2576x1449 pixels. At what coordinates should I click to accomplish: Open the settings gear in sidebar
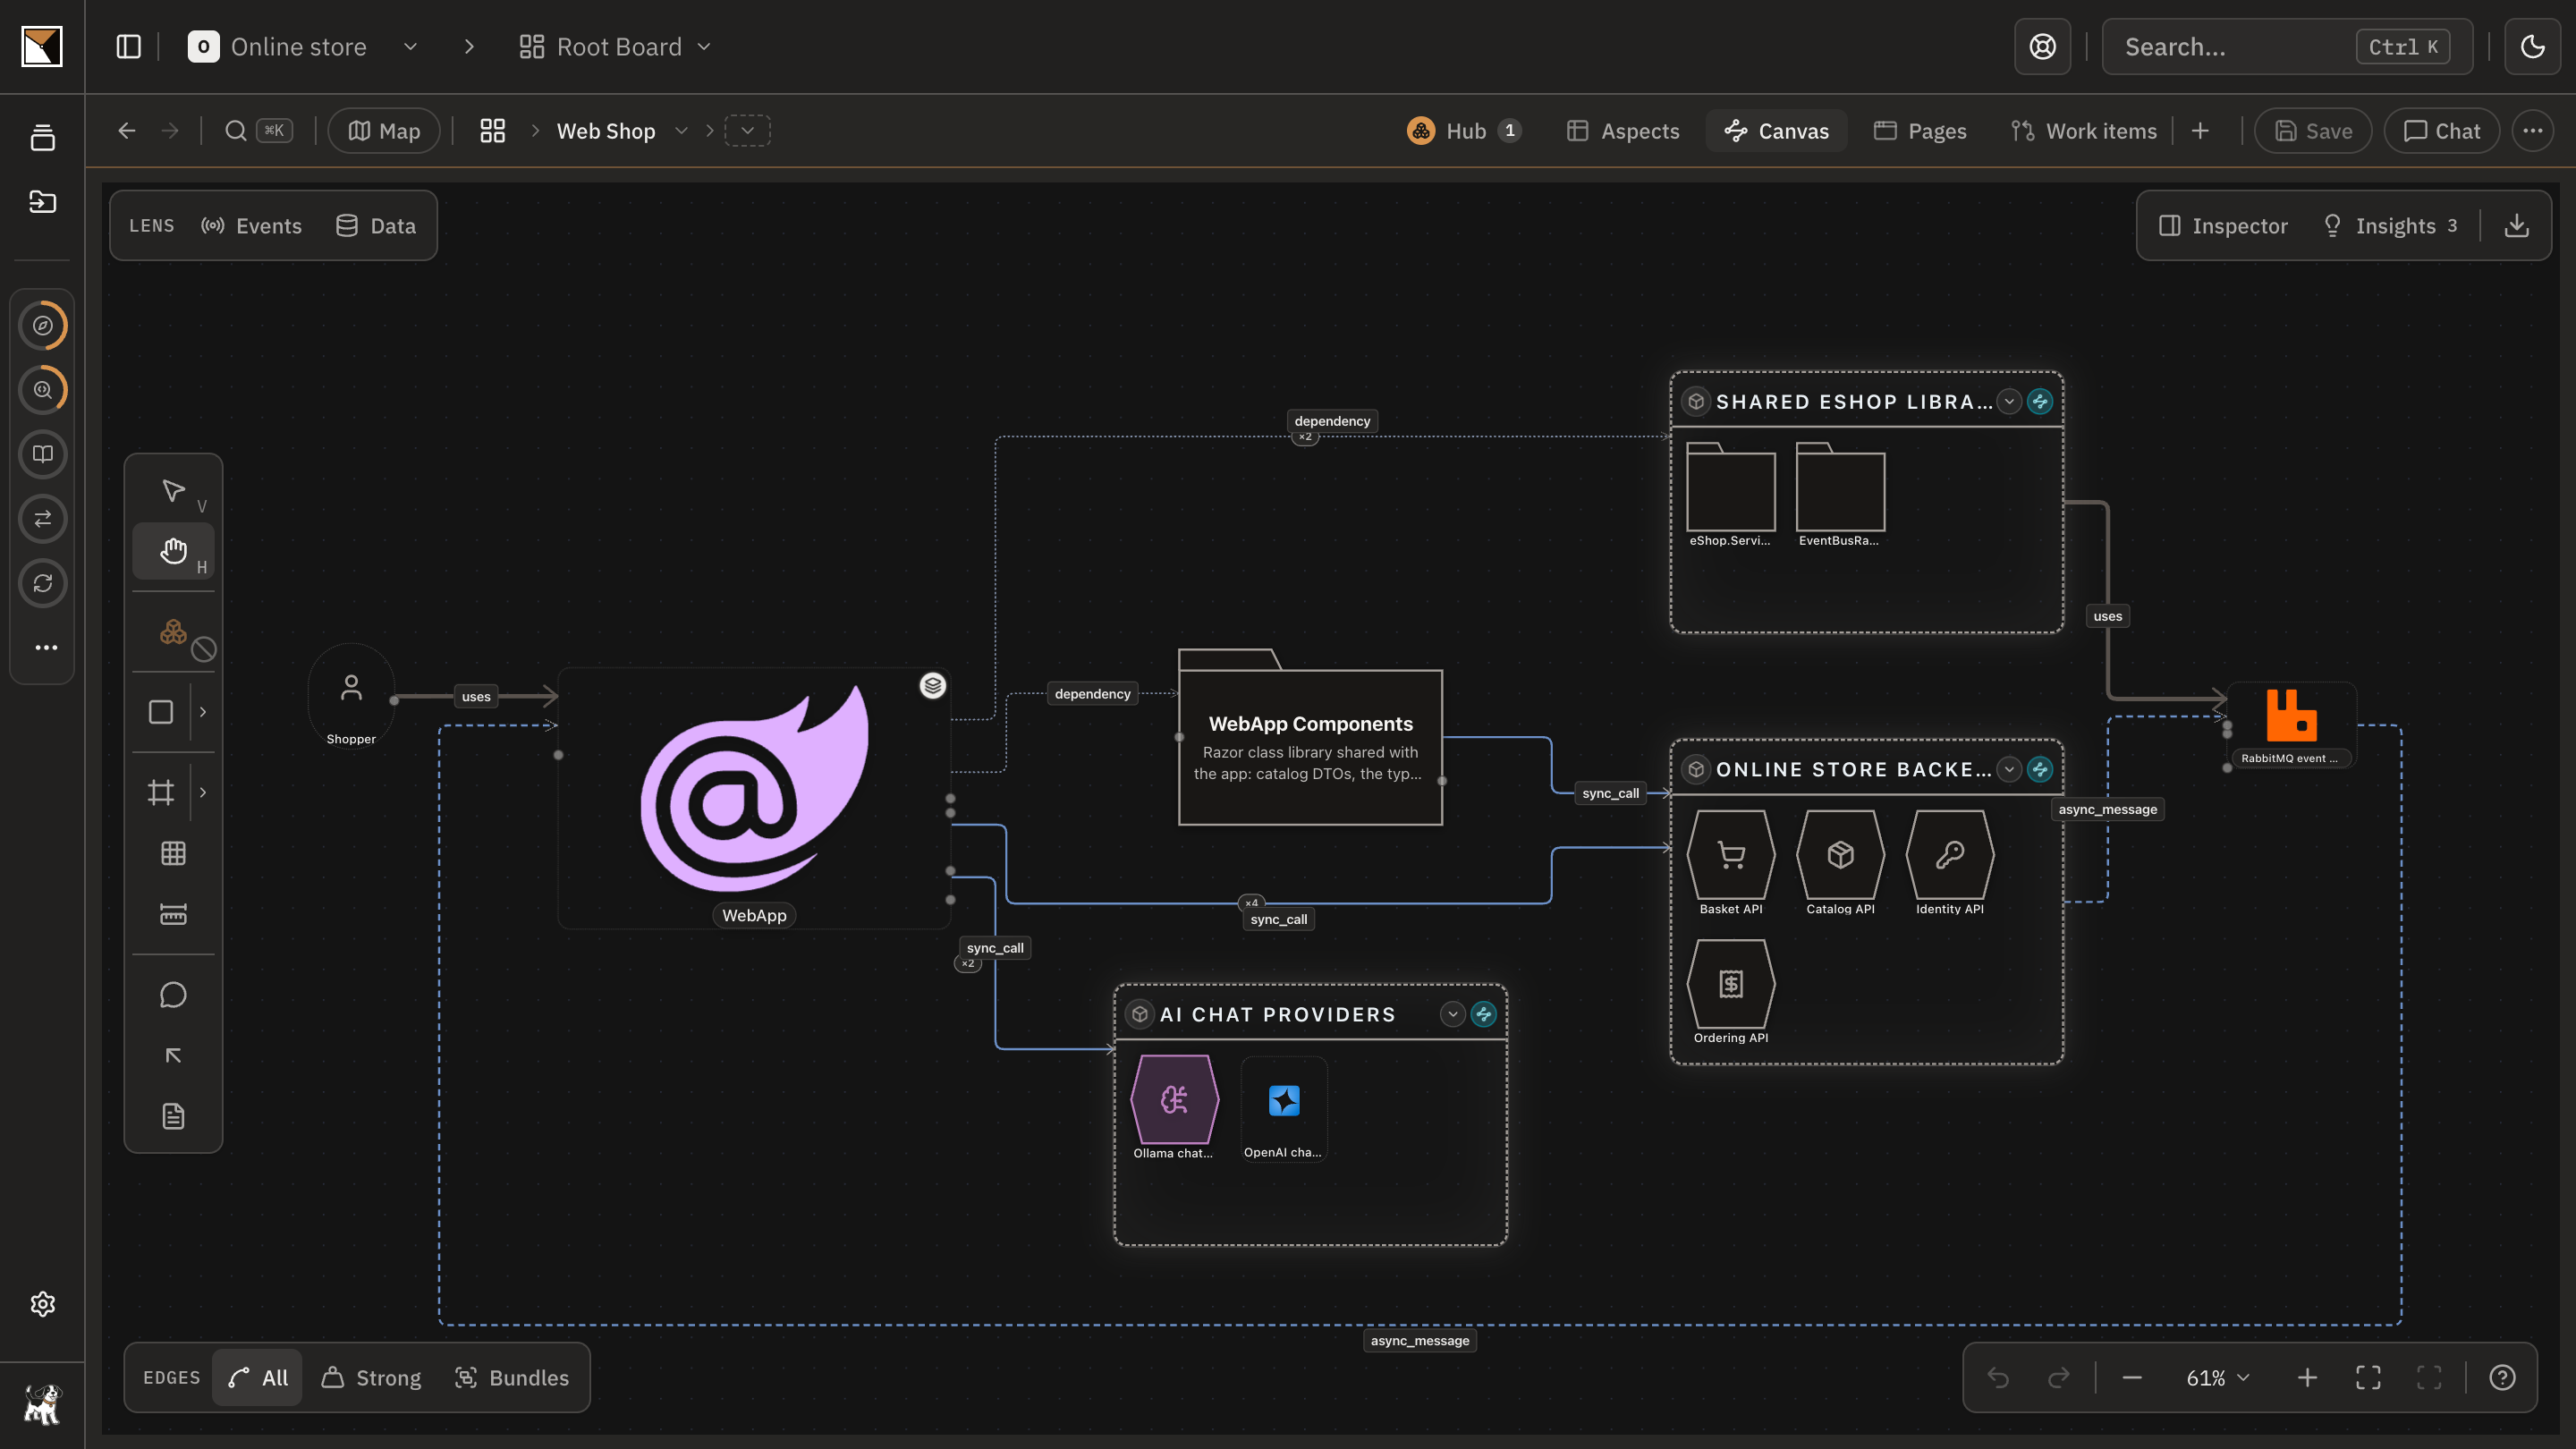click(42, 1304)
